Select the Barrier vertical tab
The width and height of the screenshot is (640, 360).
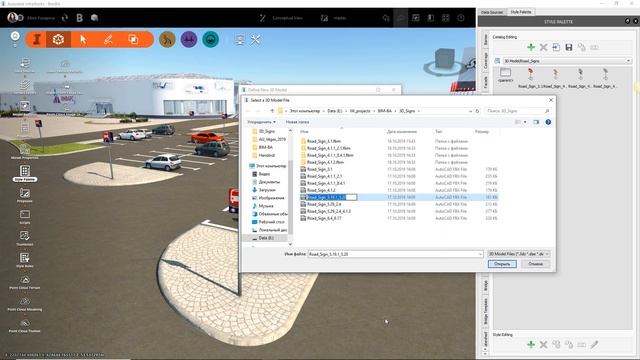pos(486,40)
